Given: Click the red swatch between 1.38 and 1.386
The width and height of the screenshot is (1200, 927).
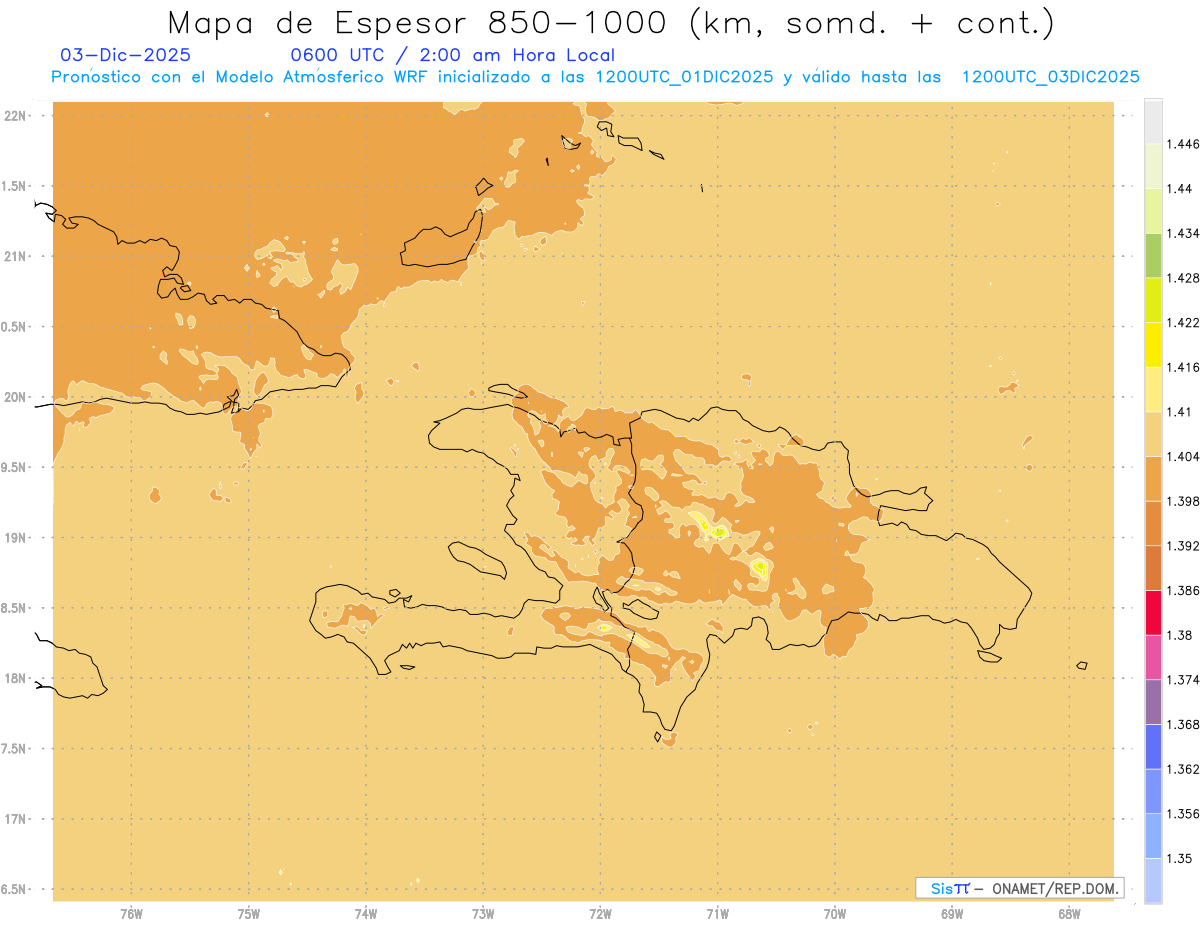Looking at the screenshot, I should (1153, 612).
